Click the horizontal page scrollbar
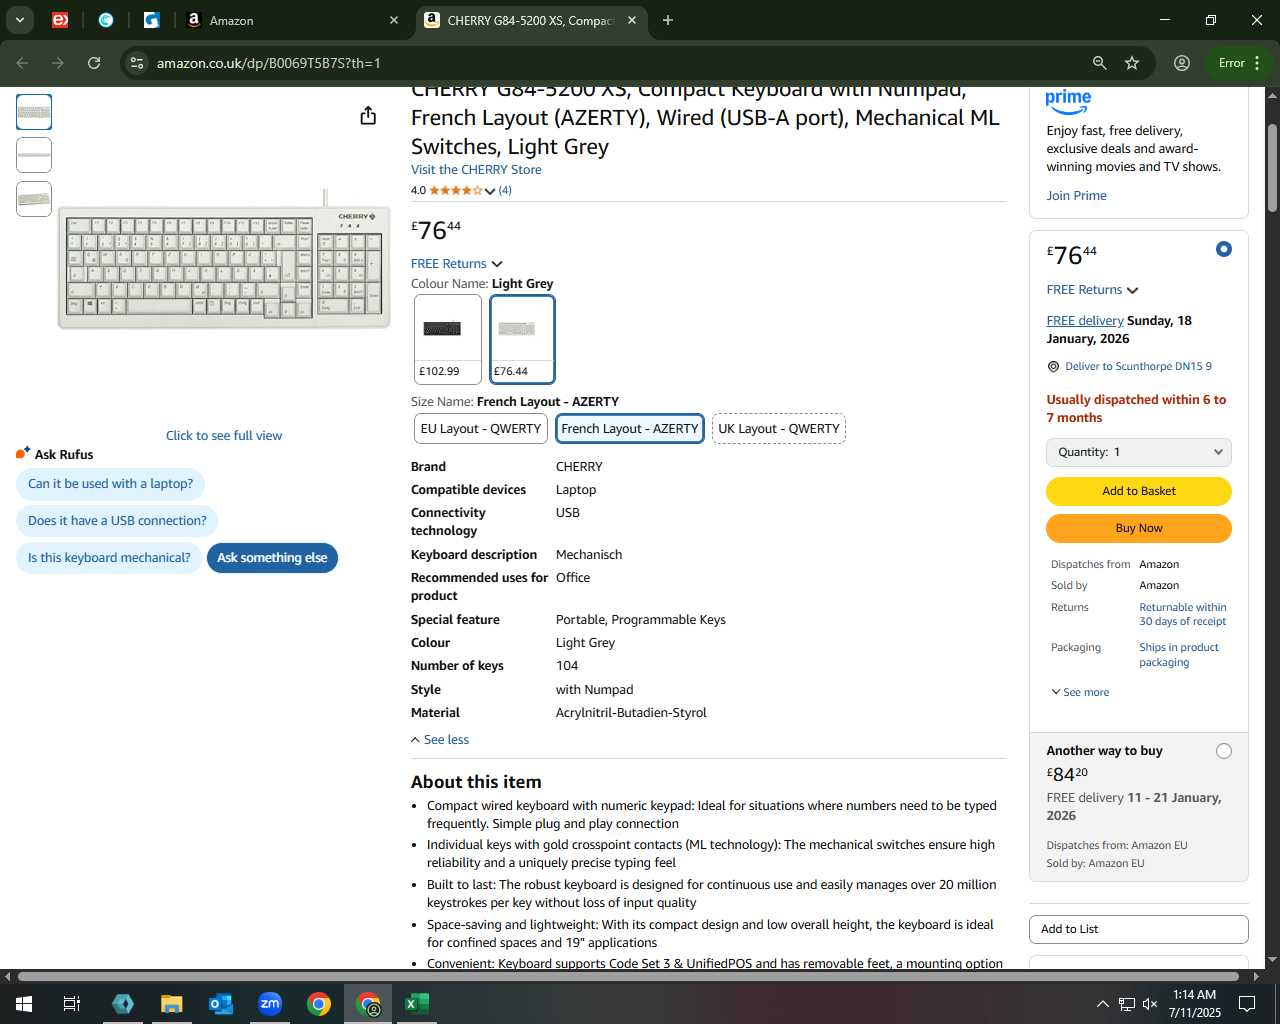The height and width of the screenshot is (1024, 1280). [x=630, y=976]
